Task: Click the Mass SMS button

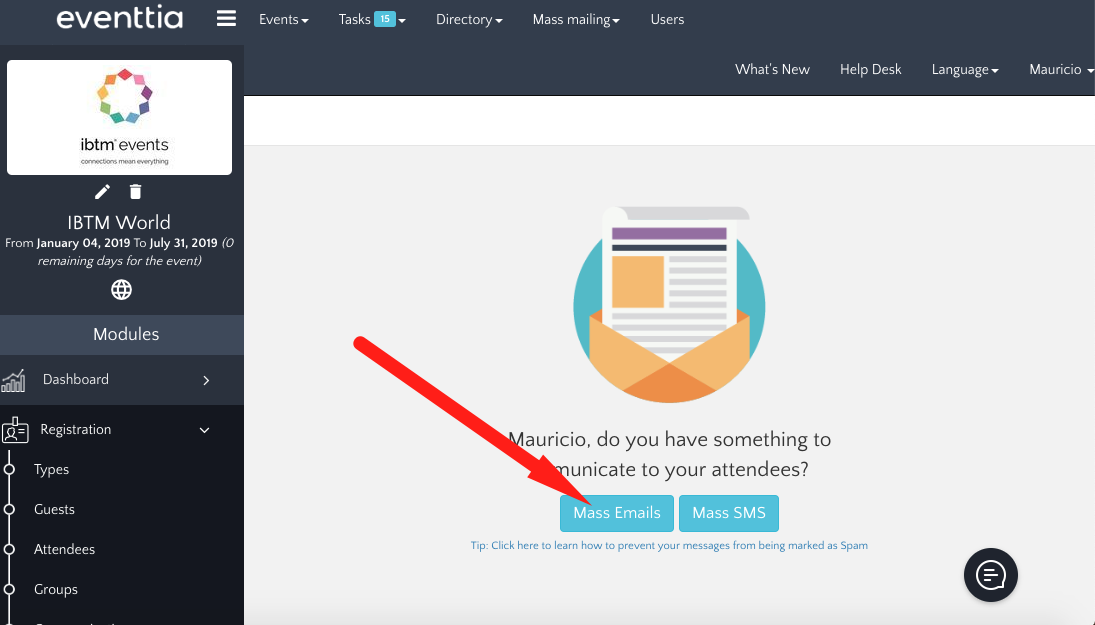Action: tap(728, 513)
